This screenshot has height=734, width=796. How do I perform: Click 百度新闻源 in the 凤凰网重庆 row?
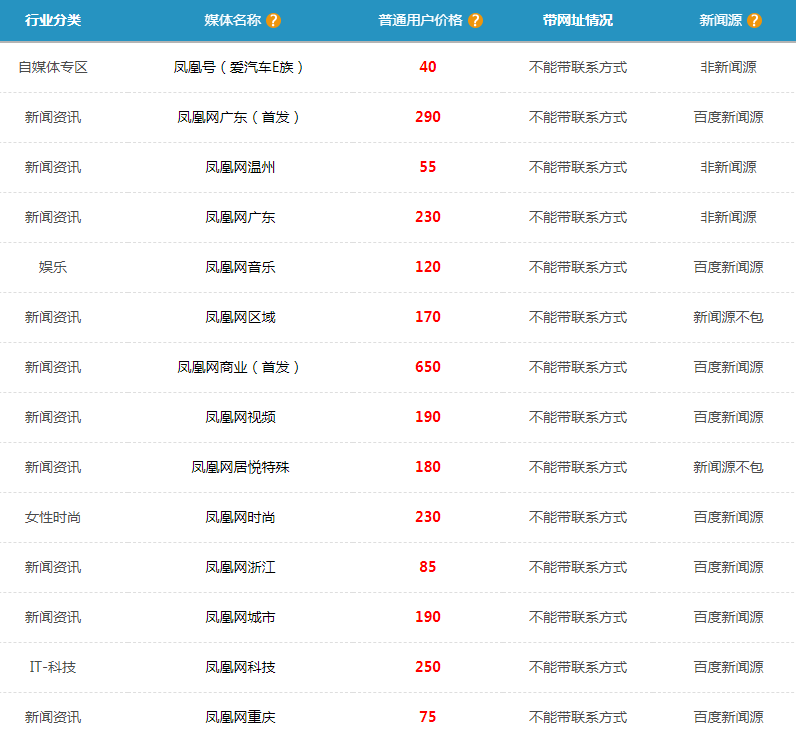[728, 717]
